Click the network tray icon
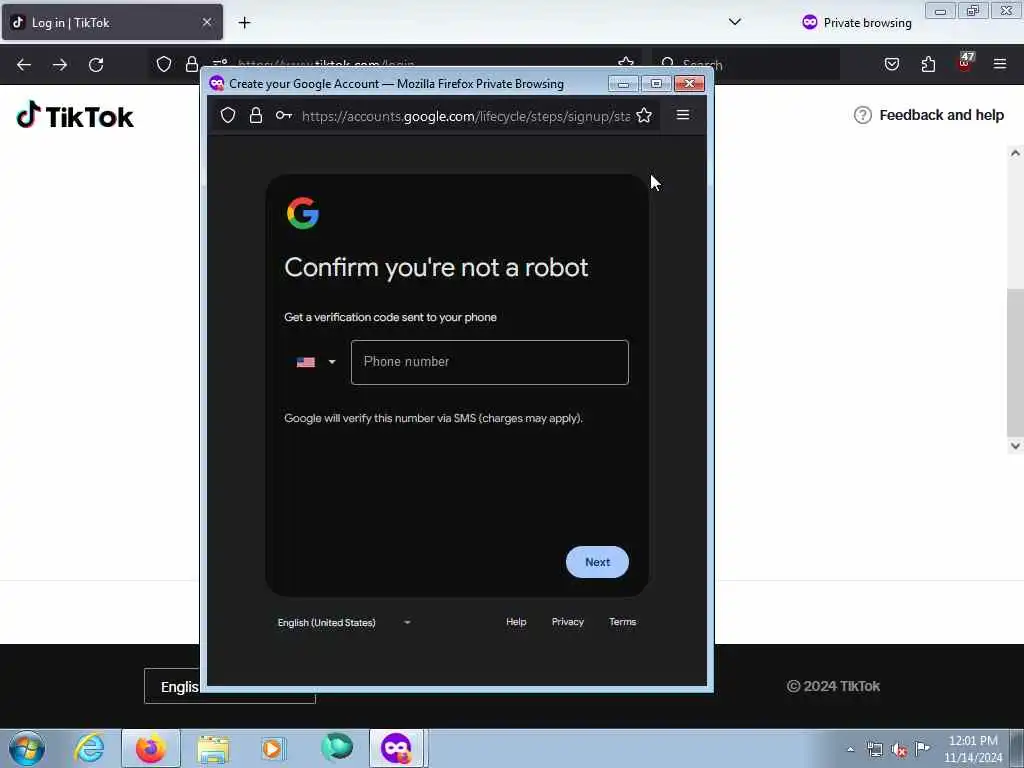 click(x=874, y=750)
